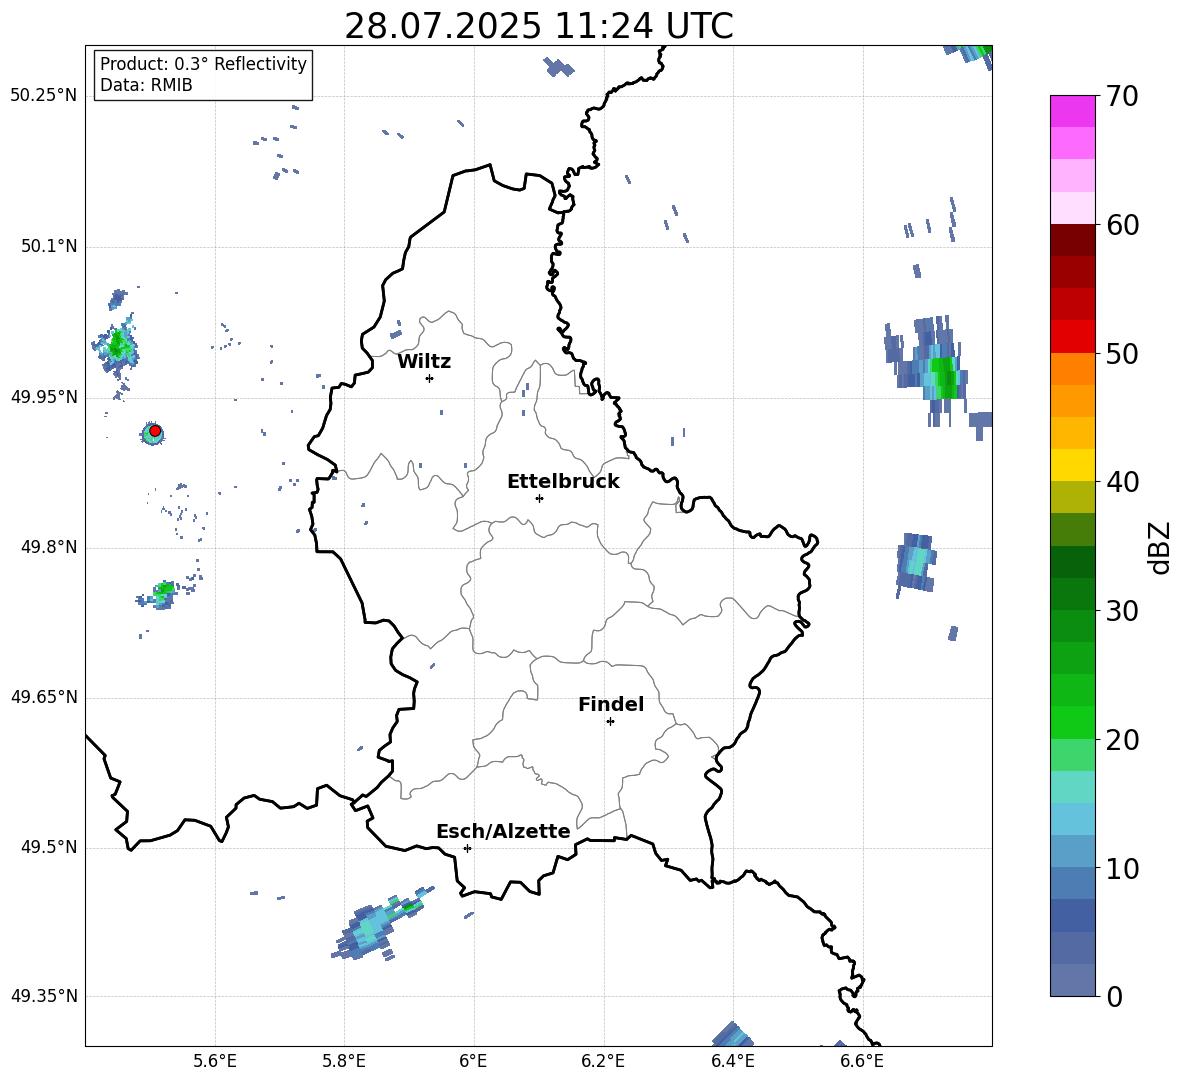Click the Esch/Alzette station cross marker
Screen dimensions: 1184x1081
[x=467, y=848]
